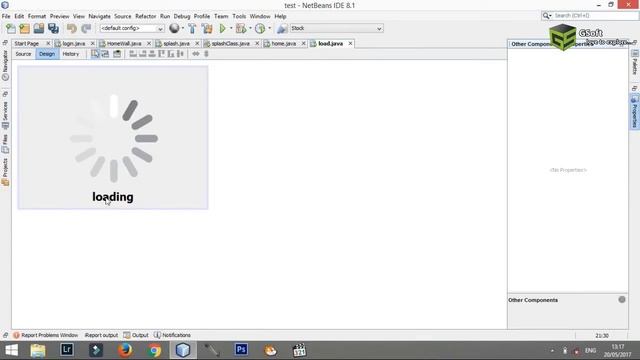
Task: Toggle Selection Mode in the designer toolbar
Action: (x=95, y=54)
